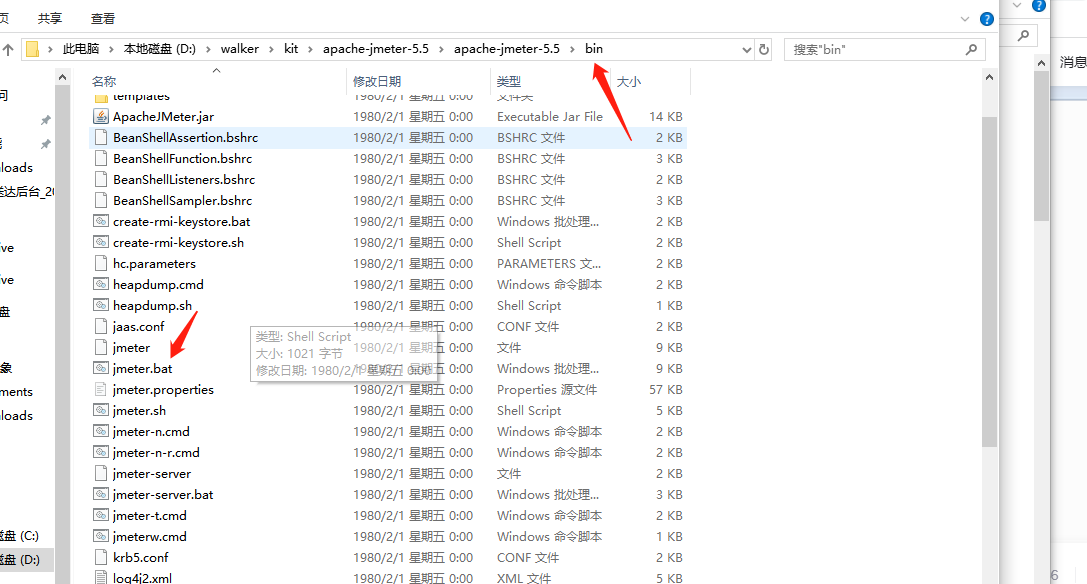Expand the chevron after walker breadcrumb
Image resolution: width=1087 pixels, height=584 pixels.
[272, 49]
